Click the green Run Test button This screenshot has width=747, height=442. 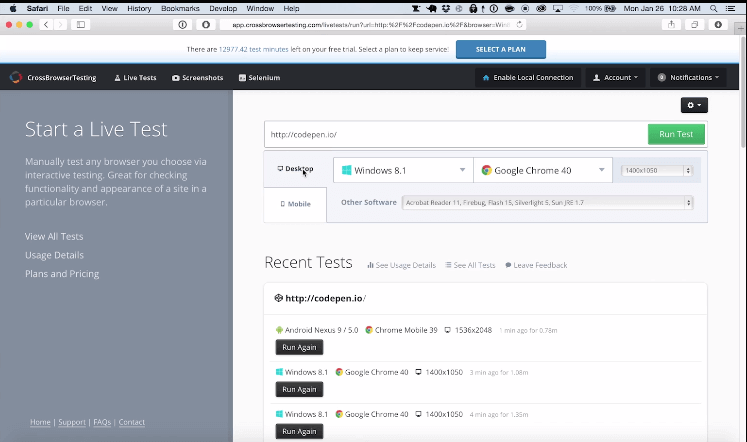pyautogui.click(x=676, y=134)
